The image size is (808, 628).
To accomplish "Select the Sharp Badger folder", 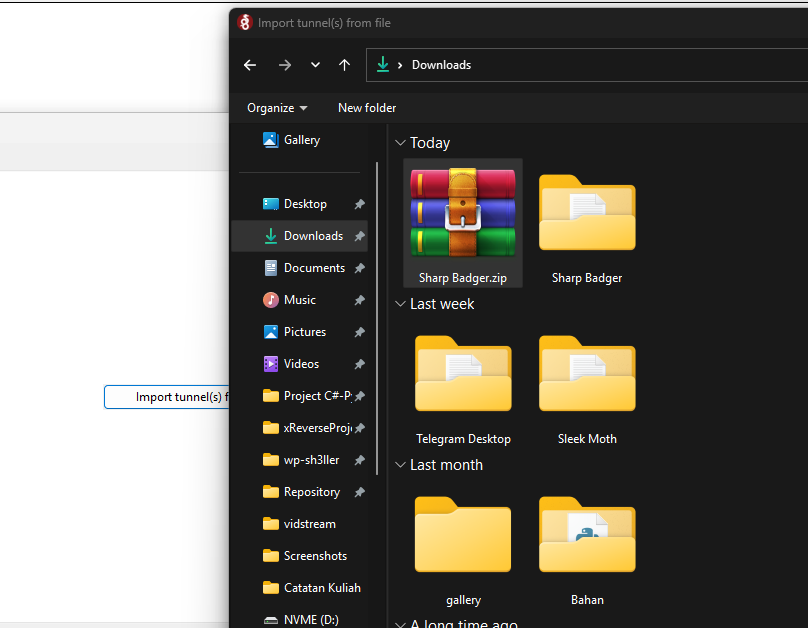I will (x=587, y=214).
